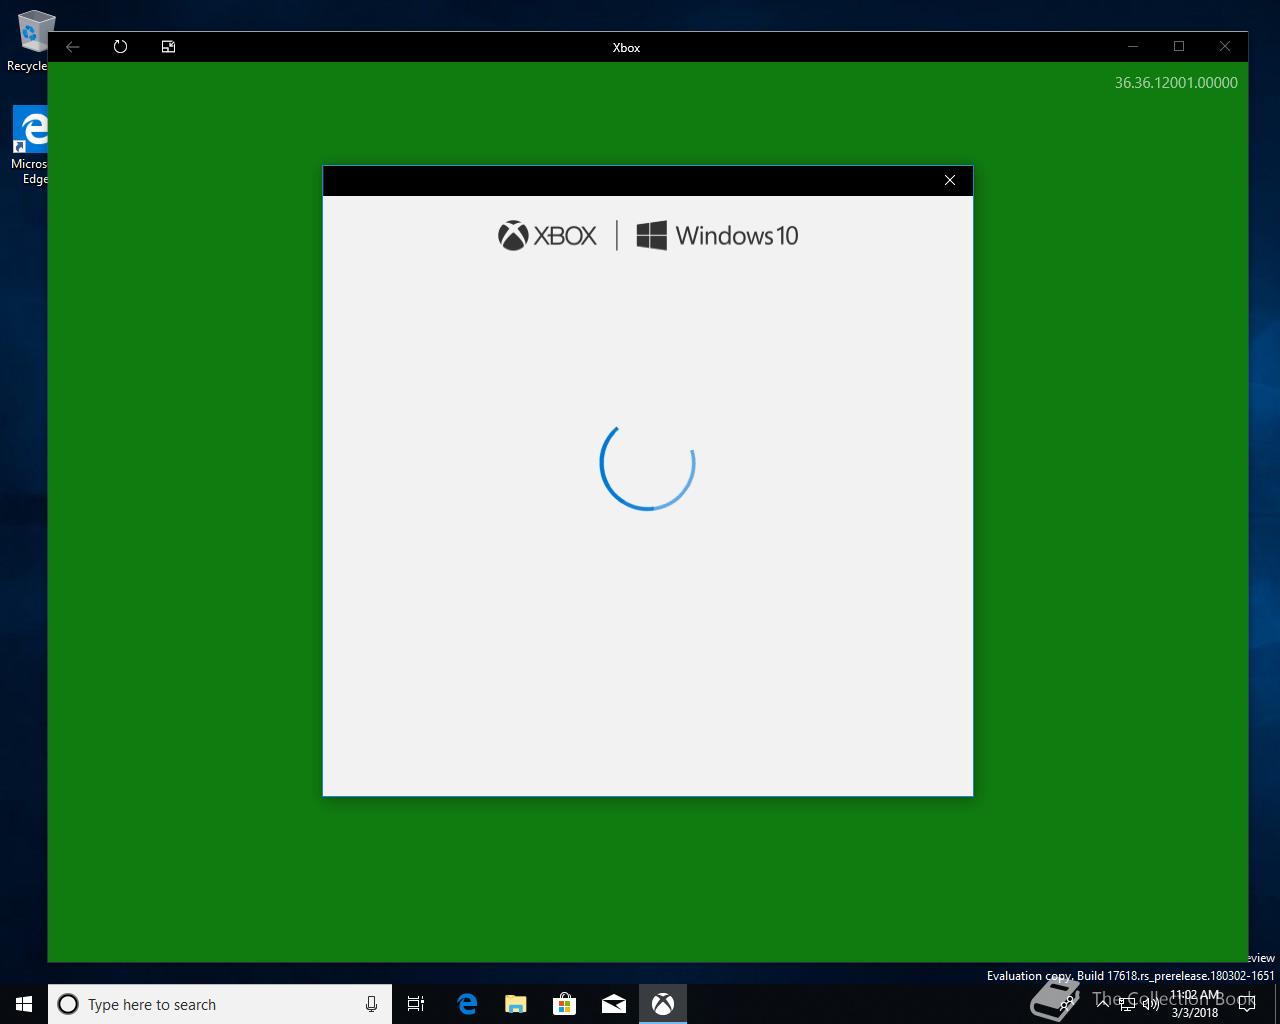This screenshot has width=1280, height=1024.
Task: Launch Microsoft Edge from taskbar
Action: [x=467, y=1004]
